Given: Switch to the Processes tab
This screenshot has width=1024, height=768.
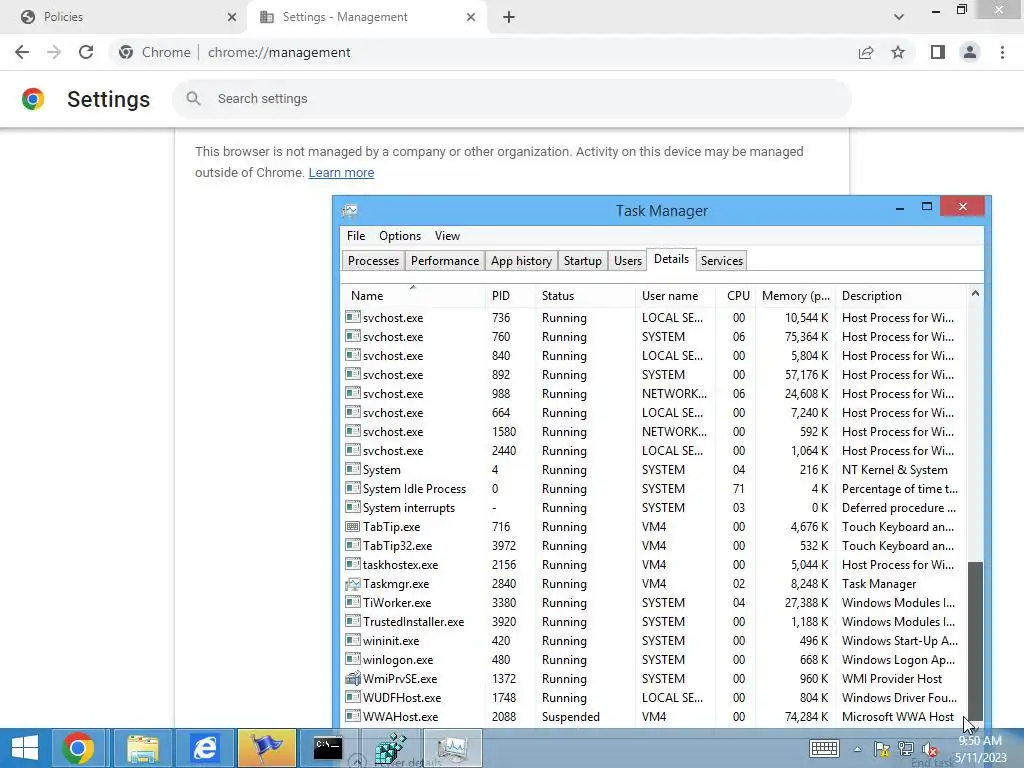Looking at the screenshot, I should 373,261.
